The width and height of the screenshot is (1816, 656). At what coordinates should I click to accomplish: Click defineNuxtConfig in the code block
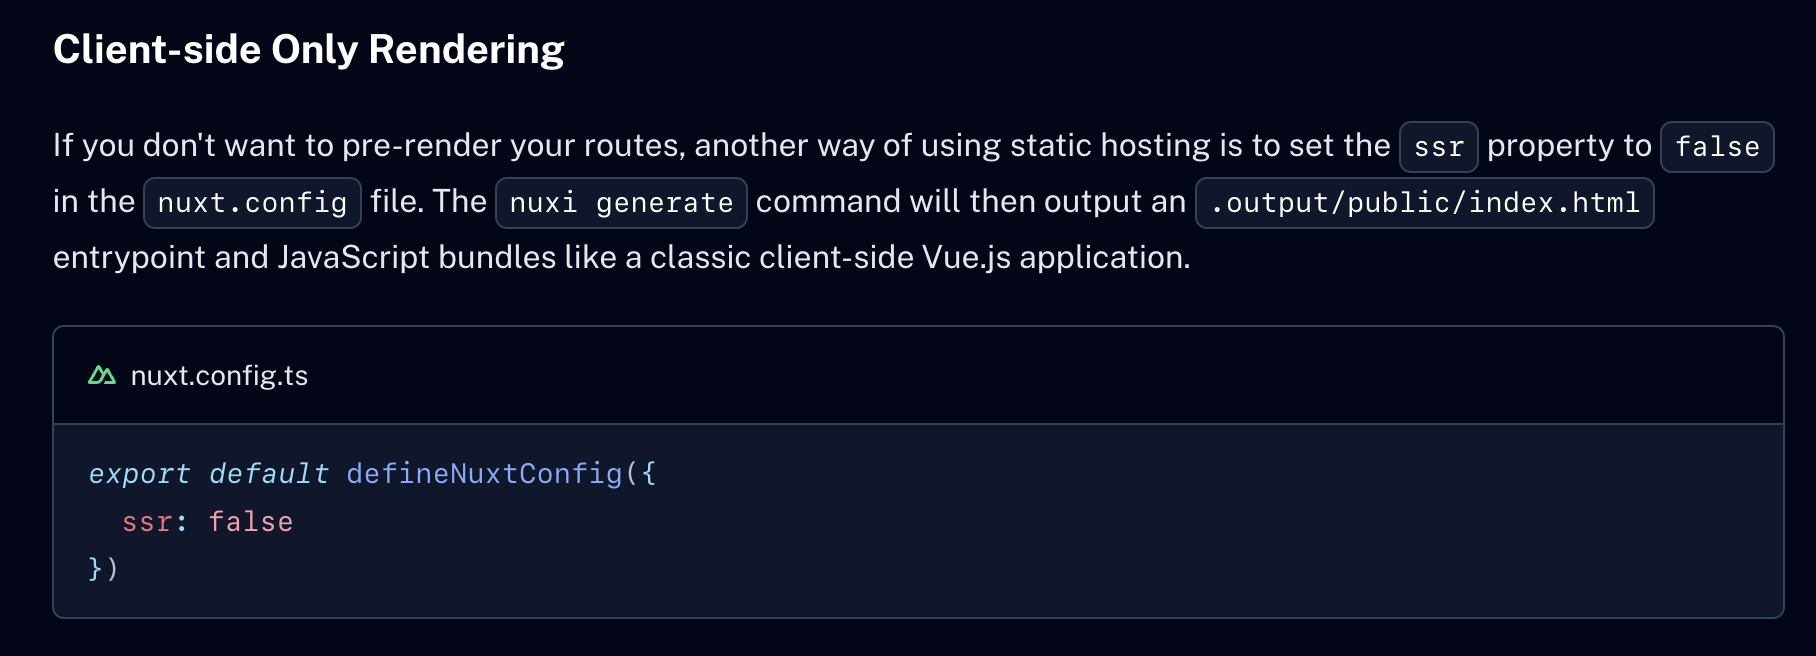[x=484, y=474]
